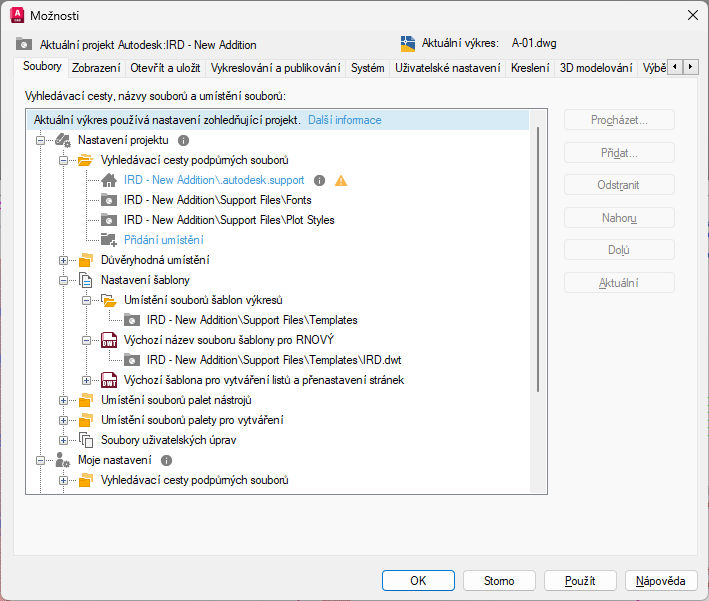Select the IRD - New Addition\.autodesk.support row
The image size is (709, 601).
214,180
